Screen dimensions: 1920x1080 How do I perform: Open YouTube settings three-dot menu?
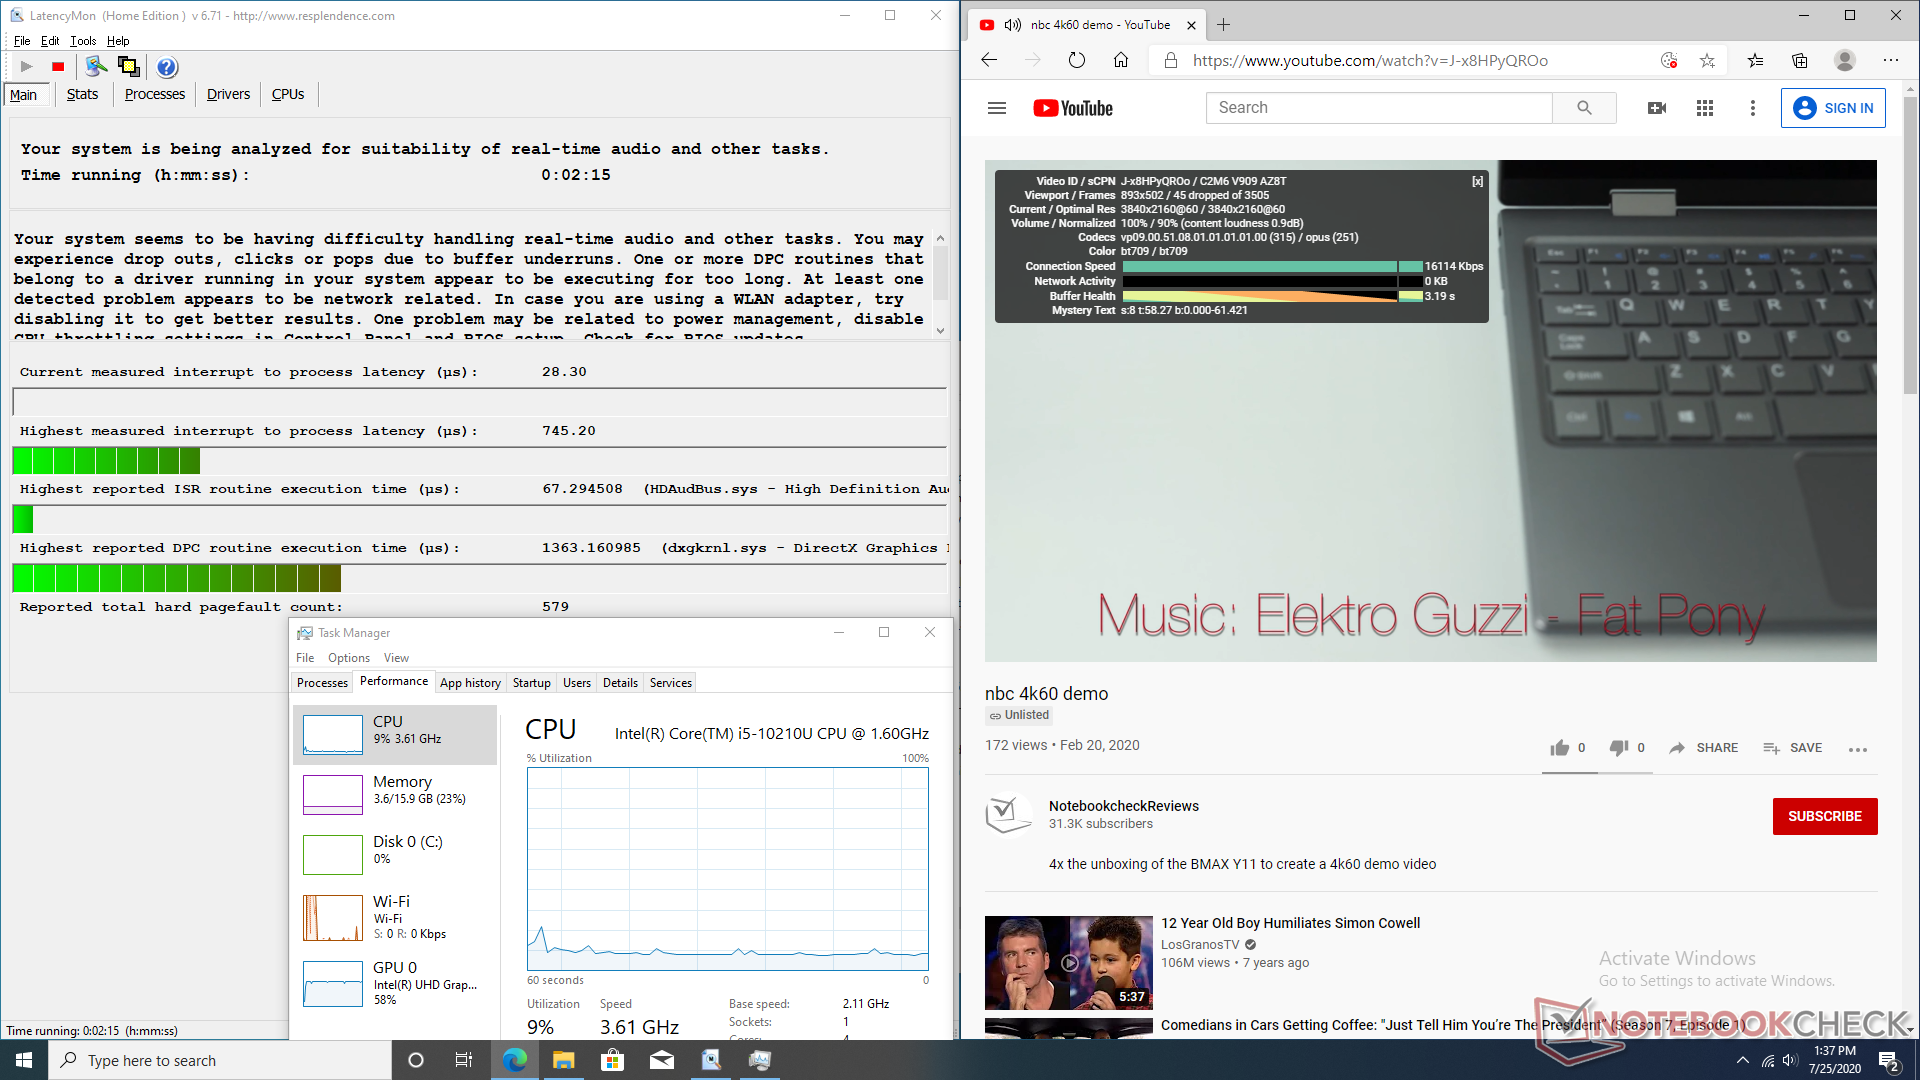[x=1752, y=108]
